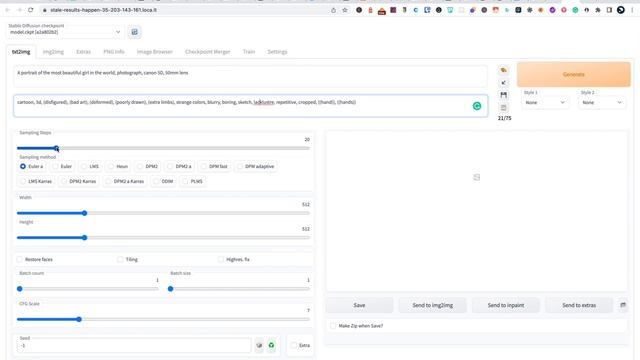Click the Height slider handle
Image resolution: width=640 pixels, height=360 pixels.
[x=84, y=238]
